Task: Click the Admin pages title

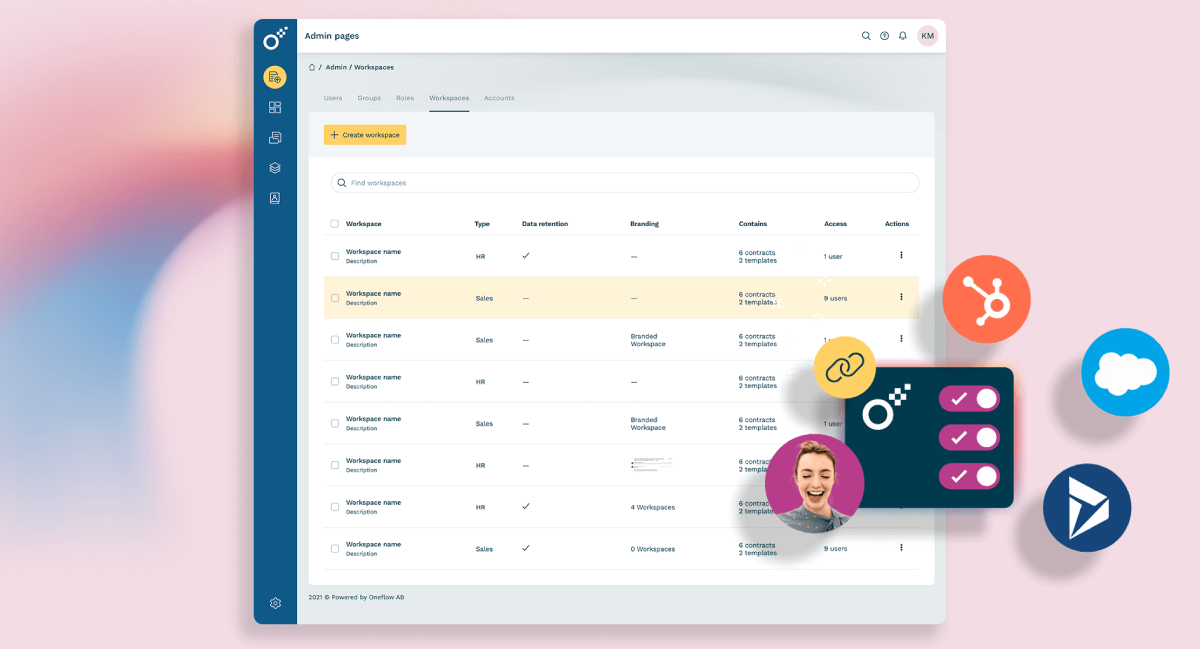Action: (x=332, y=36)
